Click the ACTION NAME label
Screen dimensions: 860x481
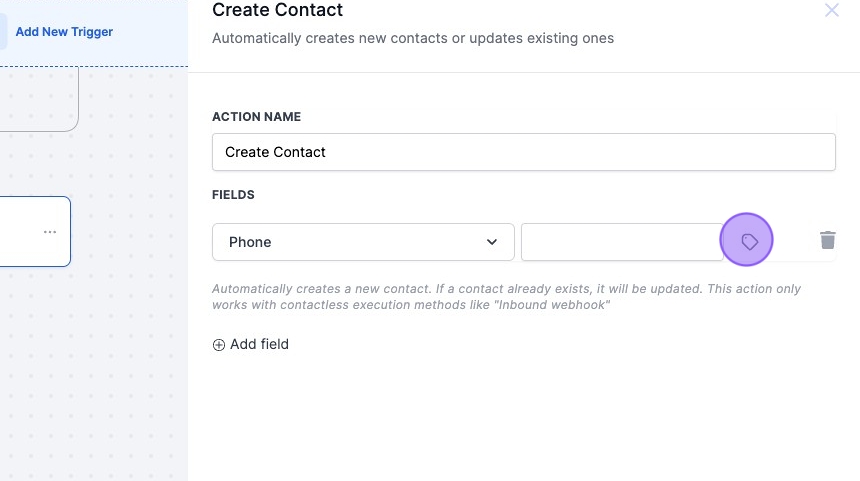tap(256, 117)
